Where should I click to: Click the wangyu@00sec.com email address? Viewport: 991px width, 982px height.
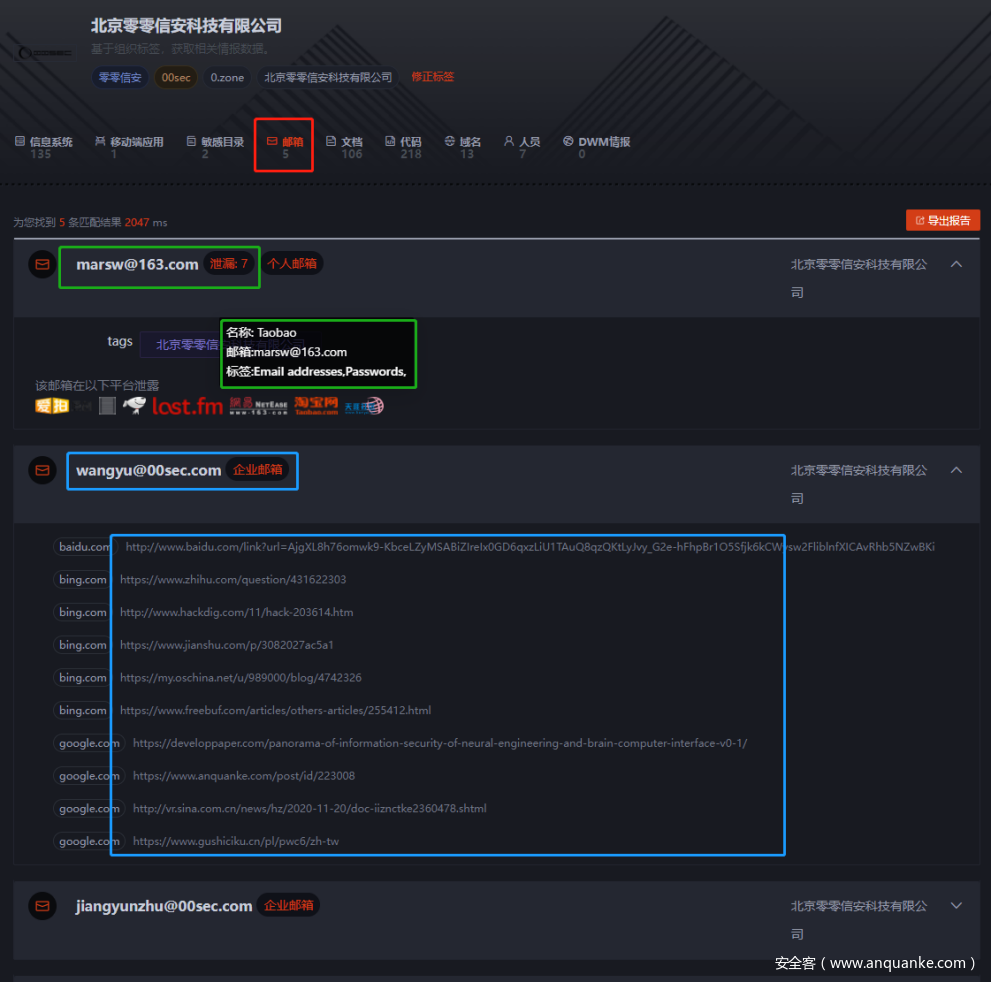149,471
